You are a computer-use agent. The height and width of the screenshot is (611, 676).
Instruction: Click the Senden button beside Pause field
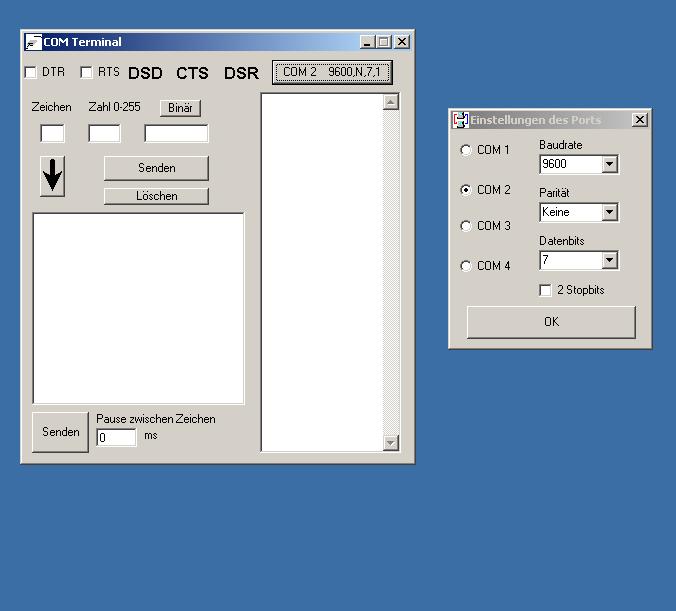click(60, 432)
